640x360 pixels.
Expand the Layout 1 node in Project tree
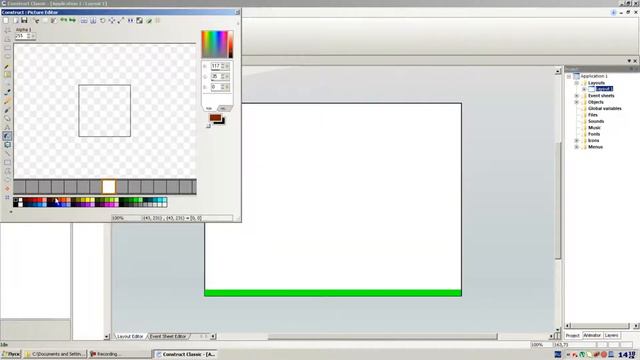[584, 89]
